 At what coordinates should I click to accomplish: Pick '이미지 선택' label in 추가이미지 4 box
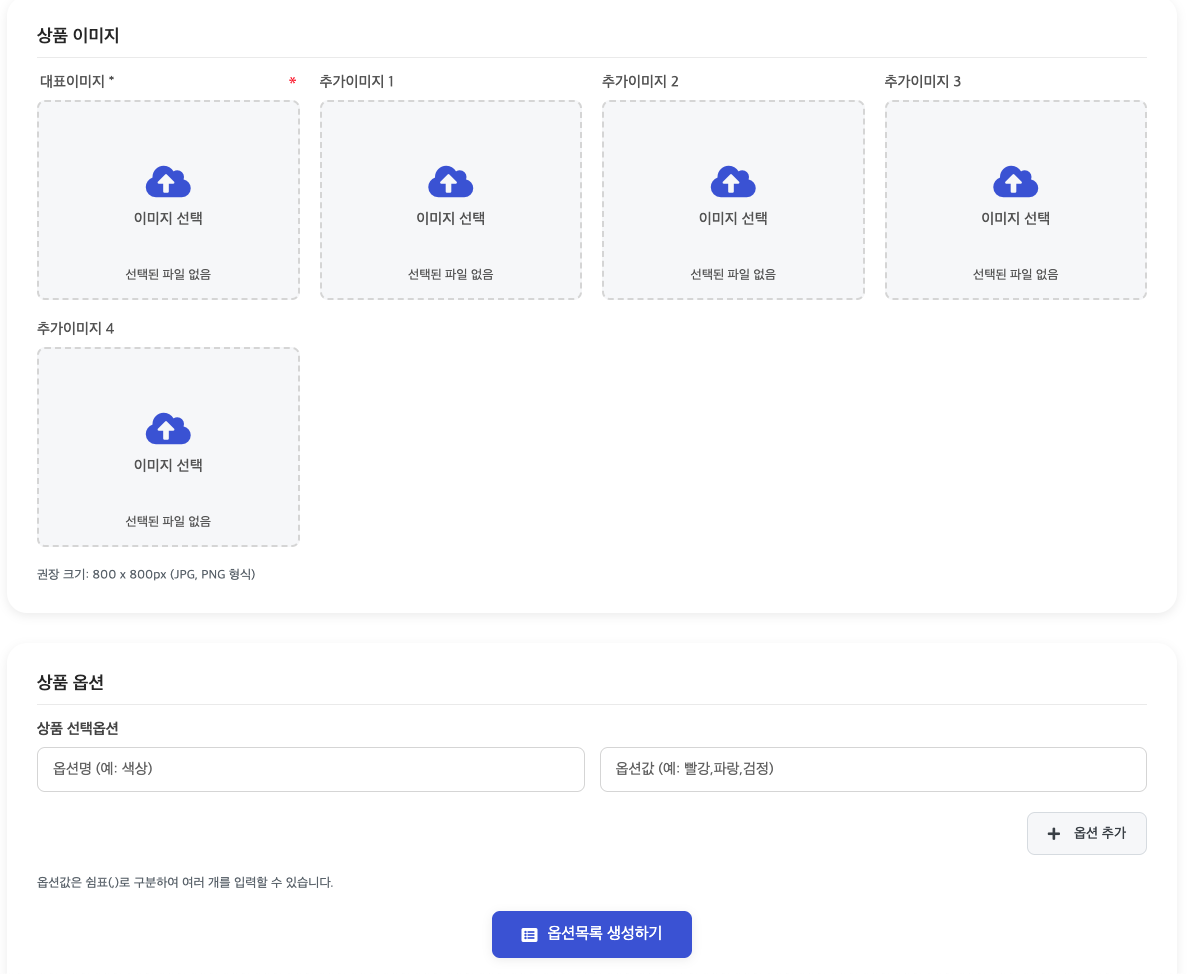pos(168,465)
